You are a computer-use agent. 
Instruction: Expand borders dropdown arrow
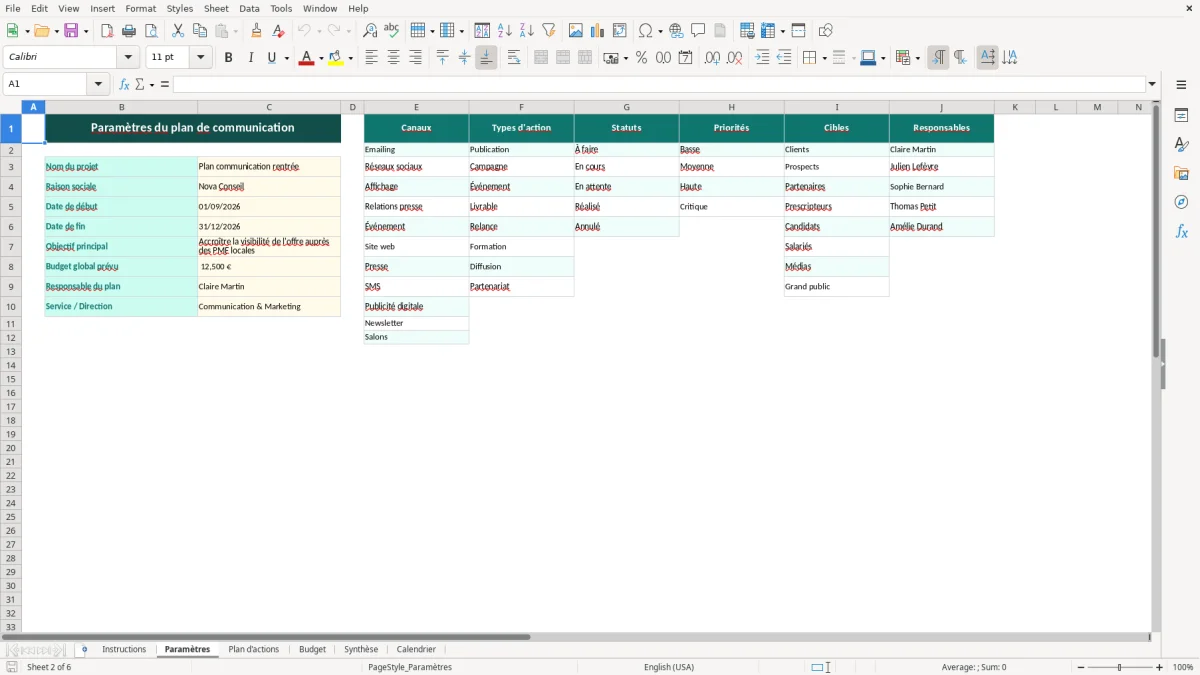[824, 58]
